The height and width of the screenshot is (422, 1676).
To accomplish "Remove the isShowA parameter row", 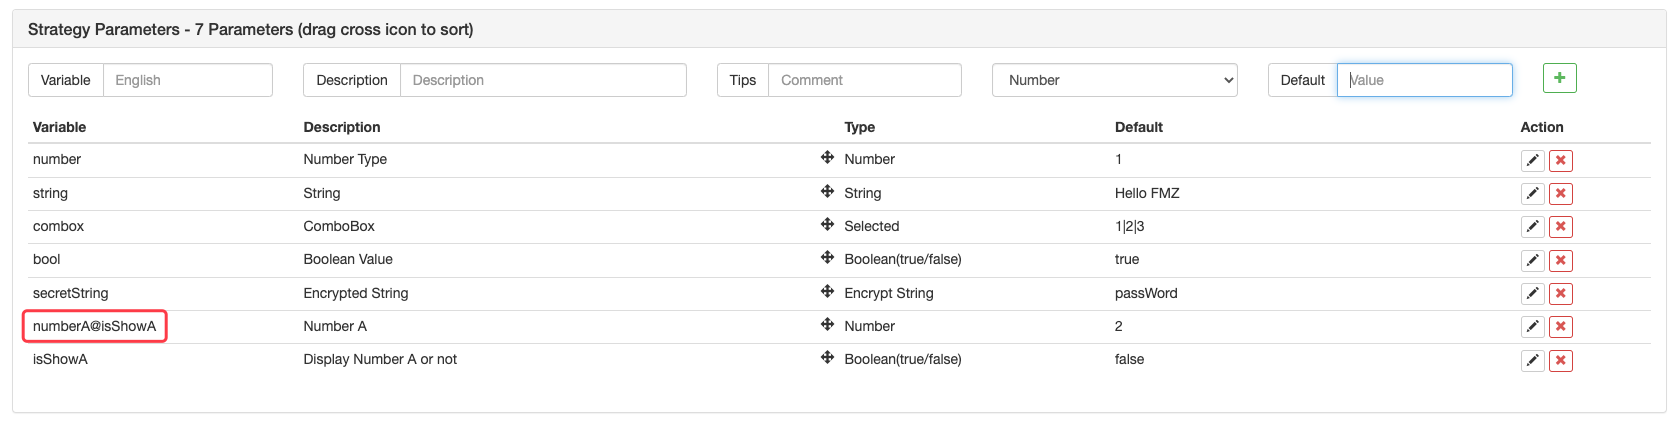I will point(1560,360).
